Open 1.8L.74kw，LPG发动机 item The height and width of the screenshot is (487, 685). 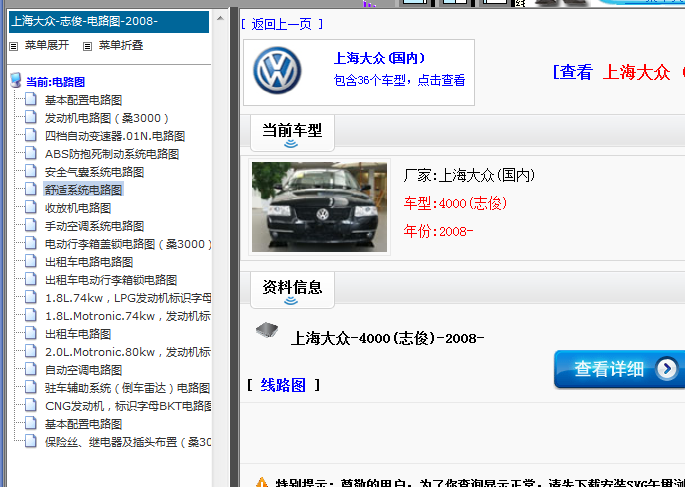pyautogui.click(x=128, y=298)
